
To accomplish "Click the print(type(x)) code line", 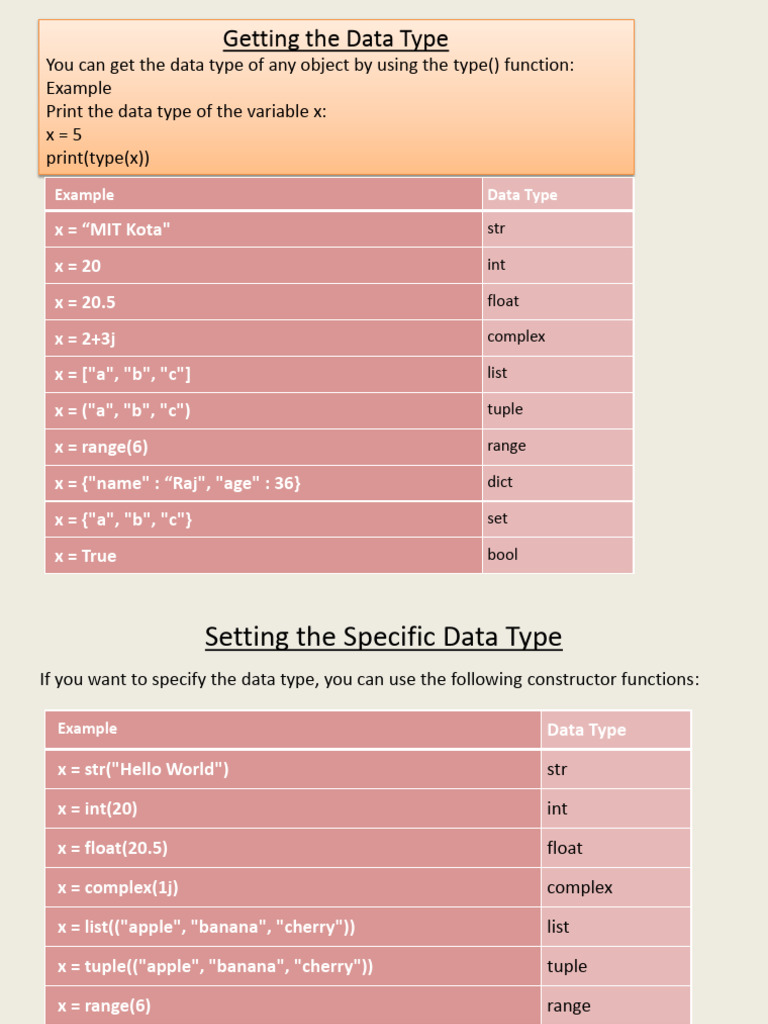I will [x=98, y=158].
